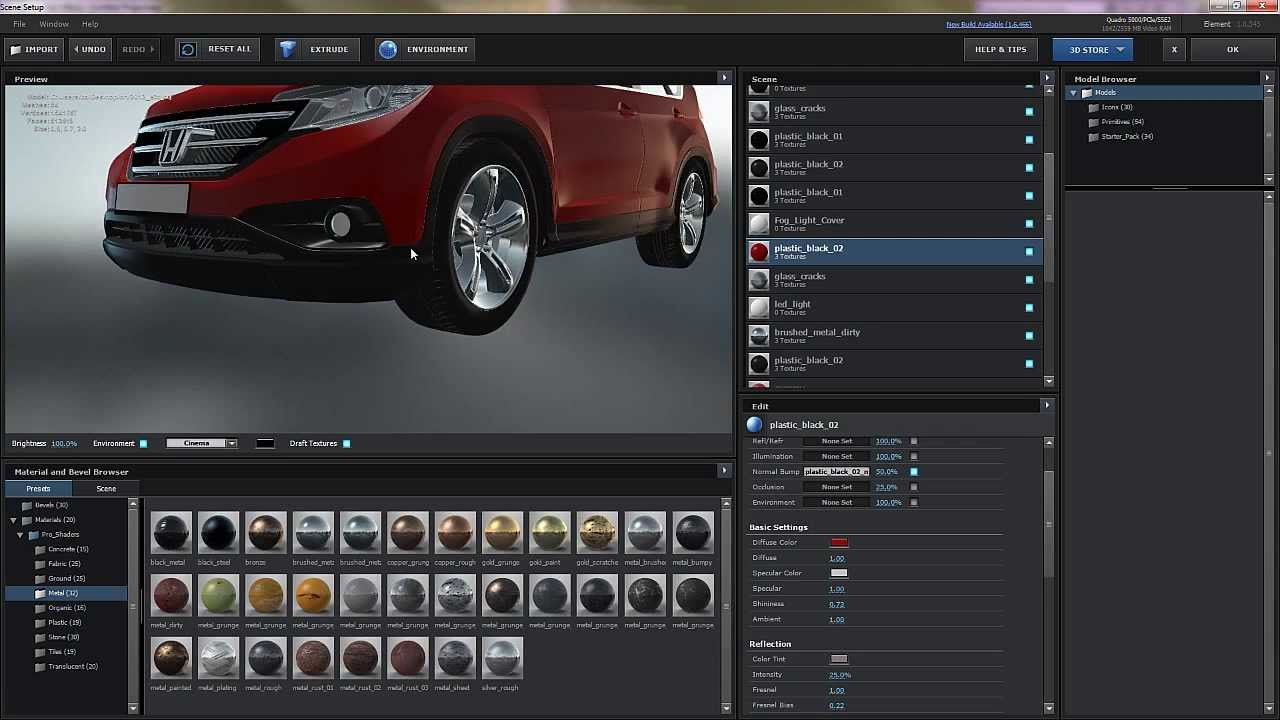This screenshot has width=1280, height=720.
Task: Open the Cinema view preset dropdown
Action: point(201,443)
